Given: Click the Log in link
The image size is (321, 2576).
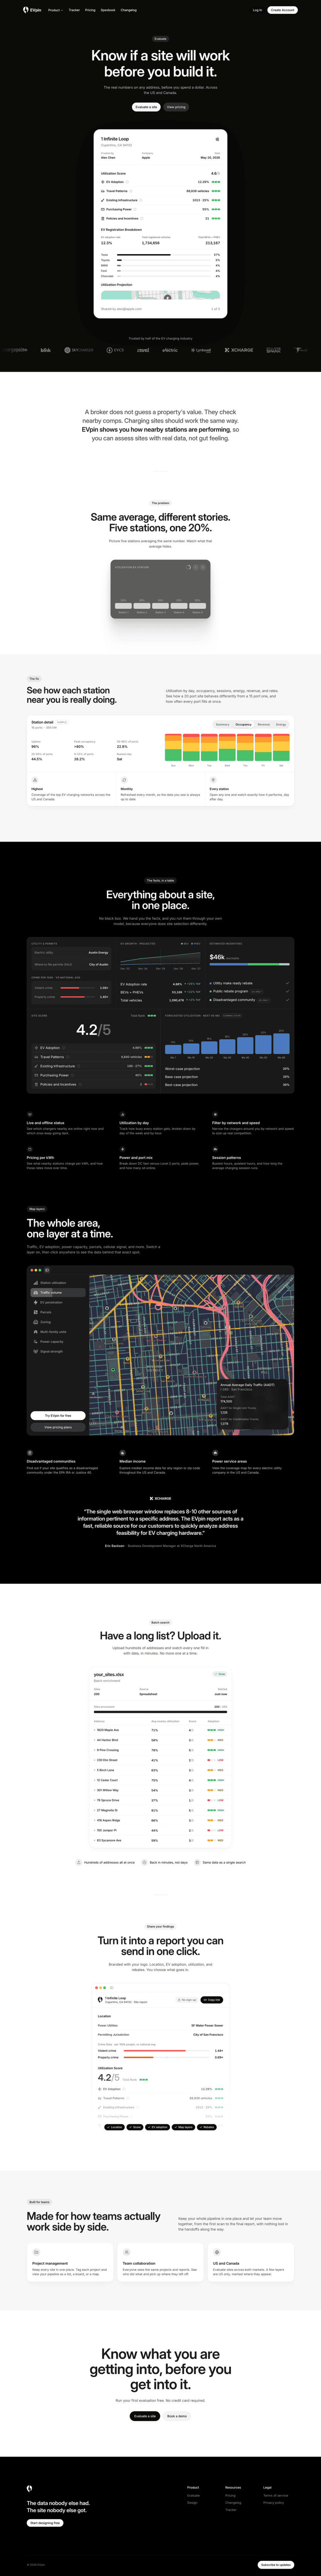Looking at the screenshot, I should [x=257, y=10].
